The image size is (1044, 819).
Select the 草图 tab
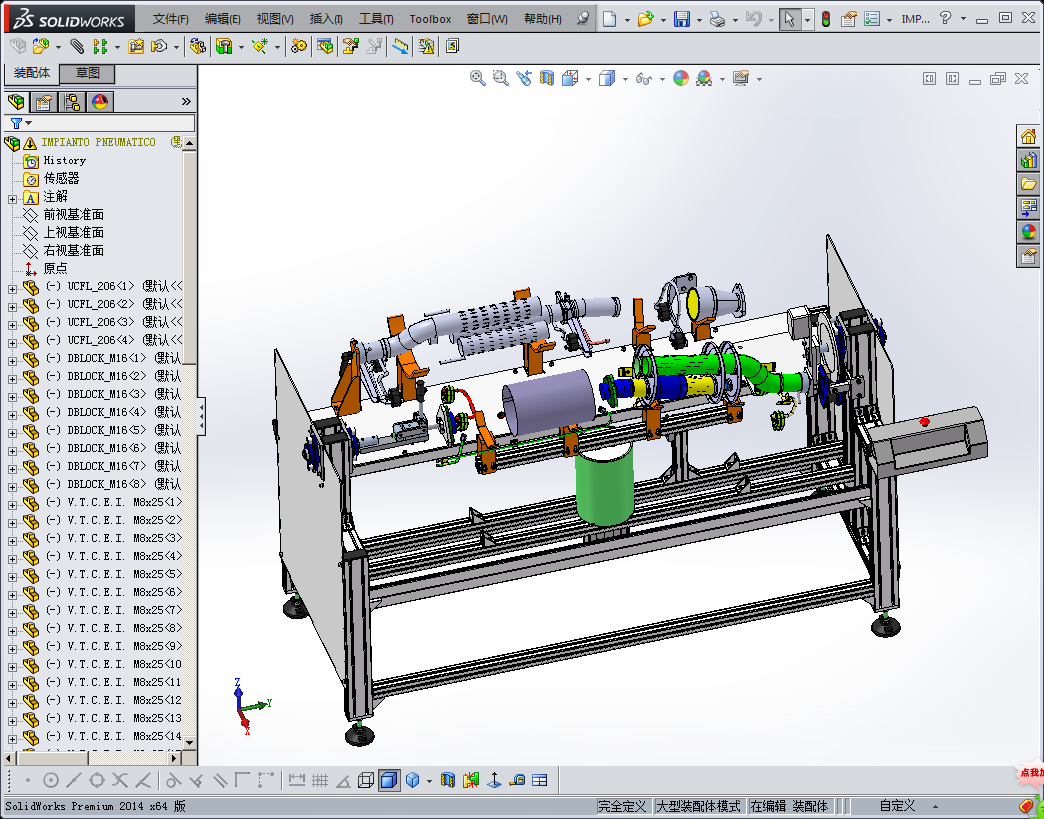[x=87, y=73]
